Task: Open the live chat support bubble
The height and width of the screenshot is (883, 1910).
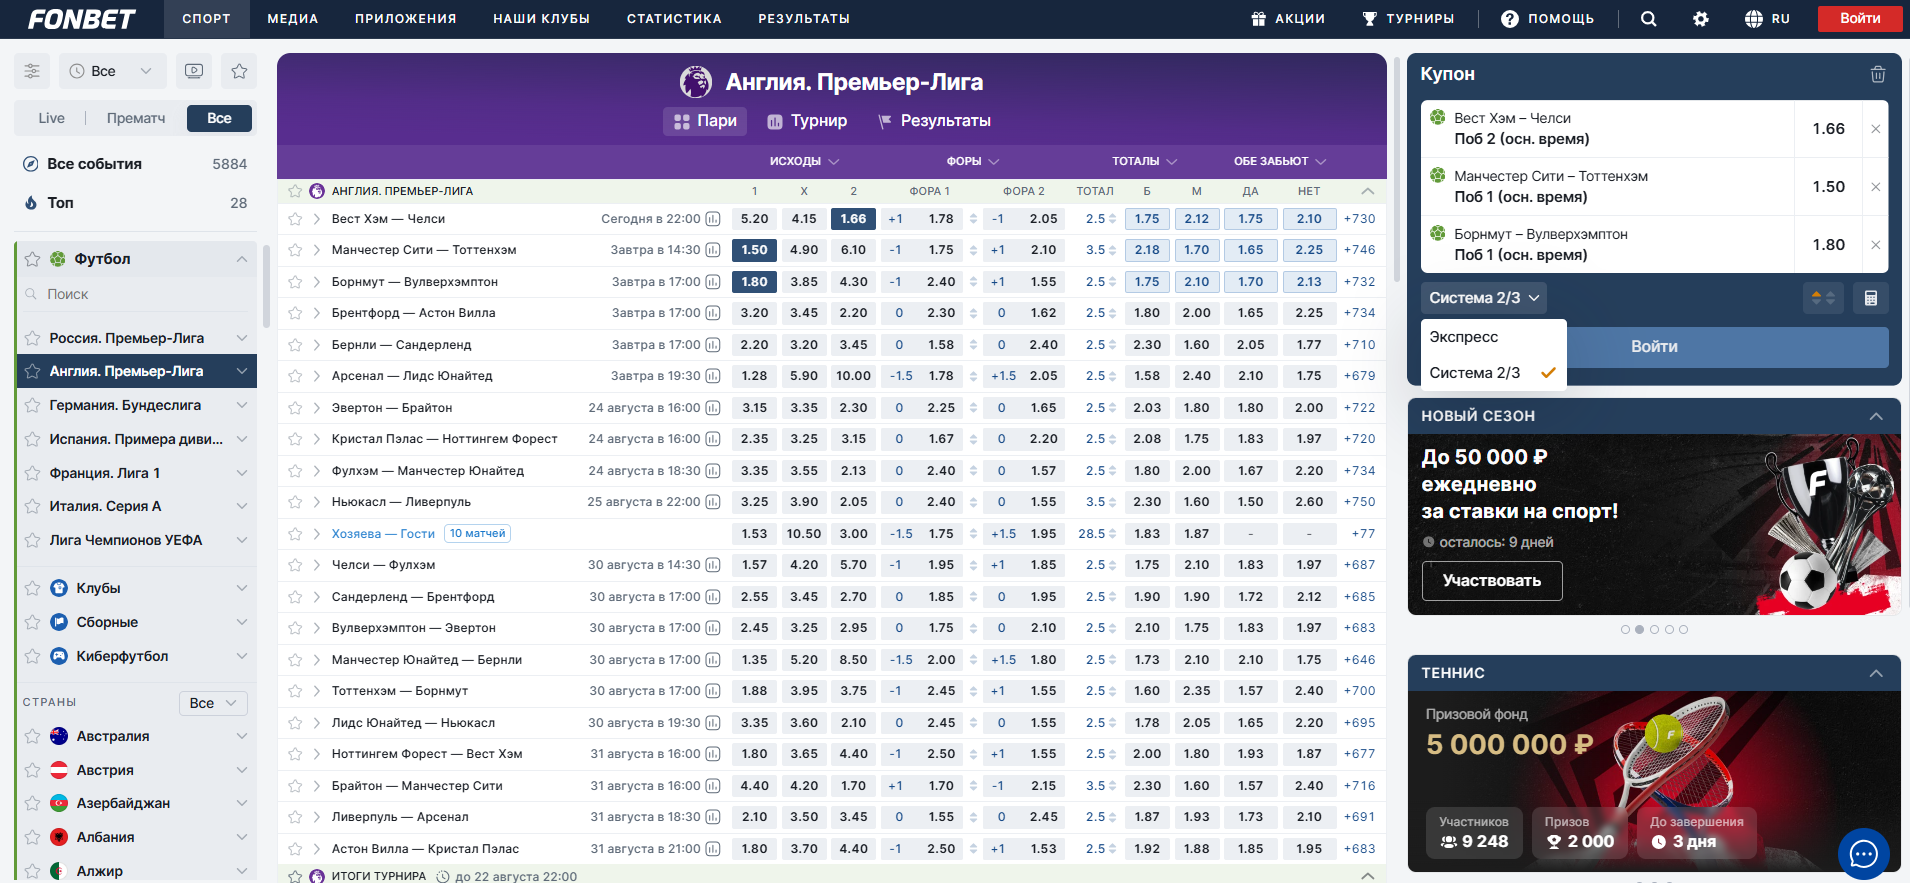Action: tap(1863, 853)
